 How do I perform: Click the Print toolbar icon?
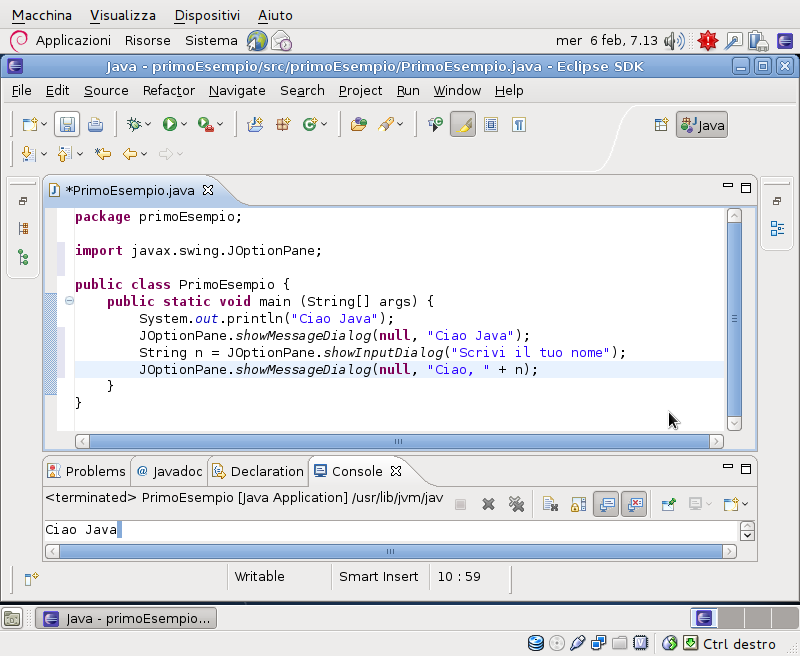click(x=95, y=124)
